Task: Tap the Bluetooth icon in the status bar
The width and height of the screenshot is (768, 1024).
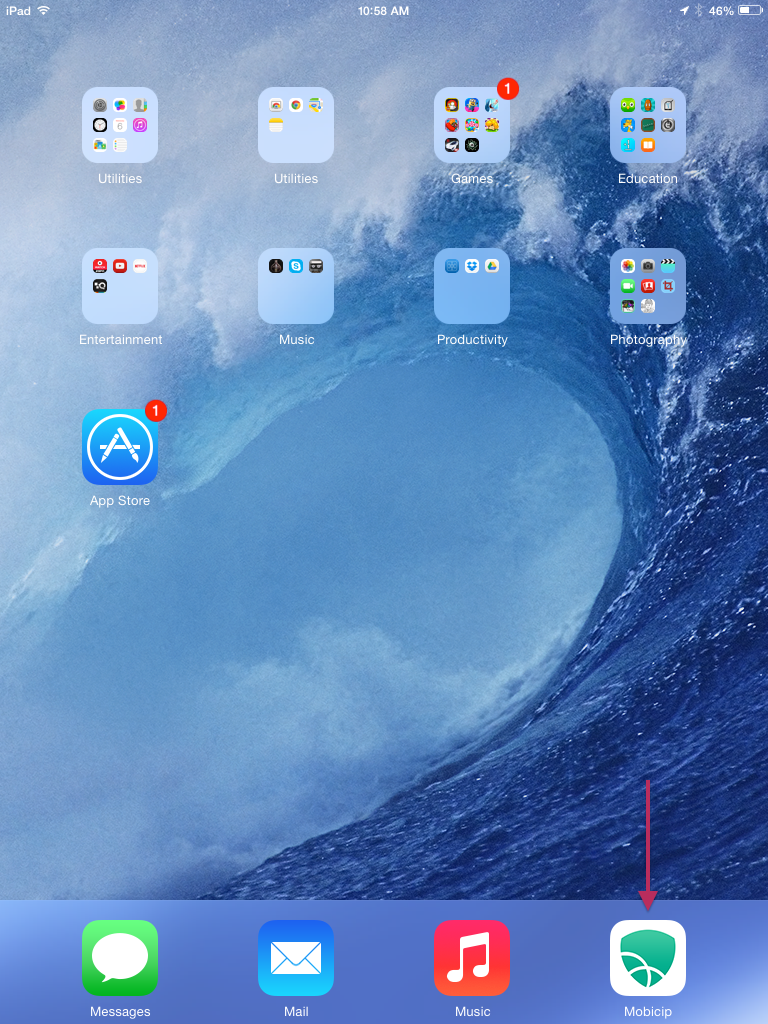Action: [698, 10]
